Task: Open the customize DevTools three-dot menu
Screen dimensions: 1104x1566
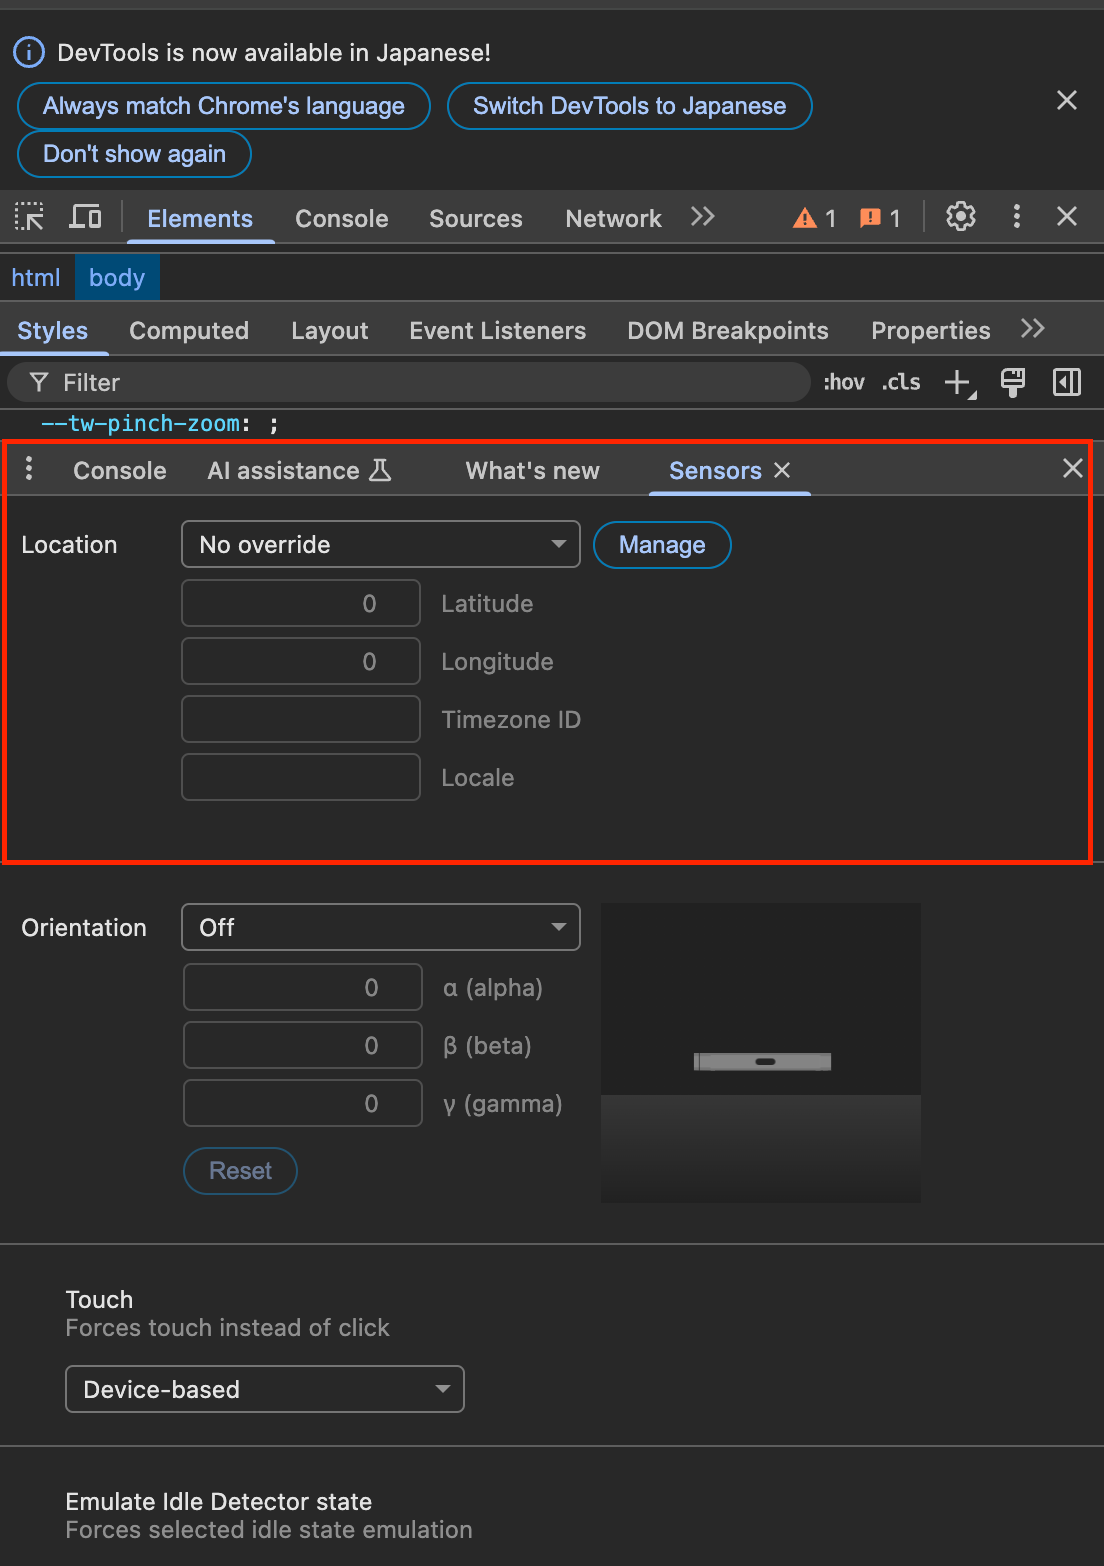Action: 1016,217
